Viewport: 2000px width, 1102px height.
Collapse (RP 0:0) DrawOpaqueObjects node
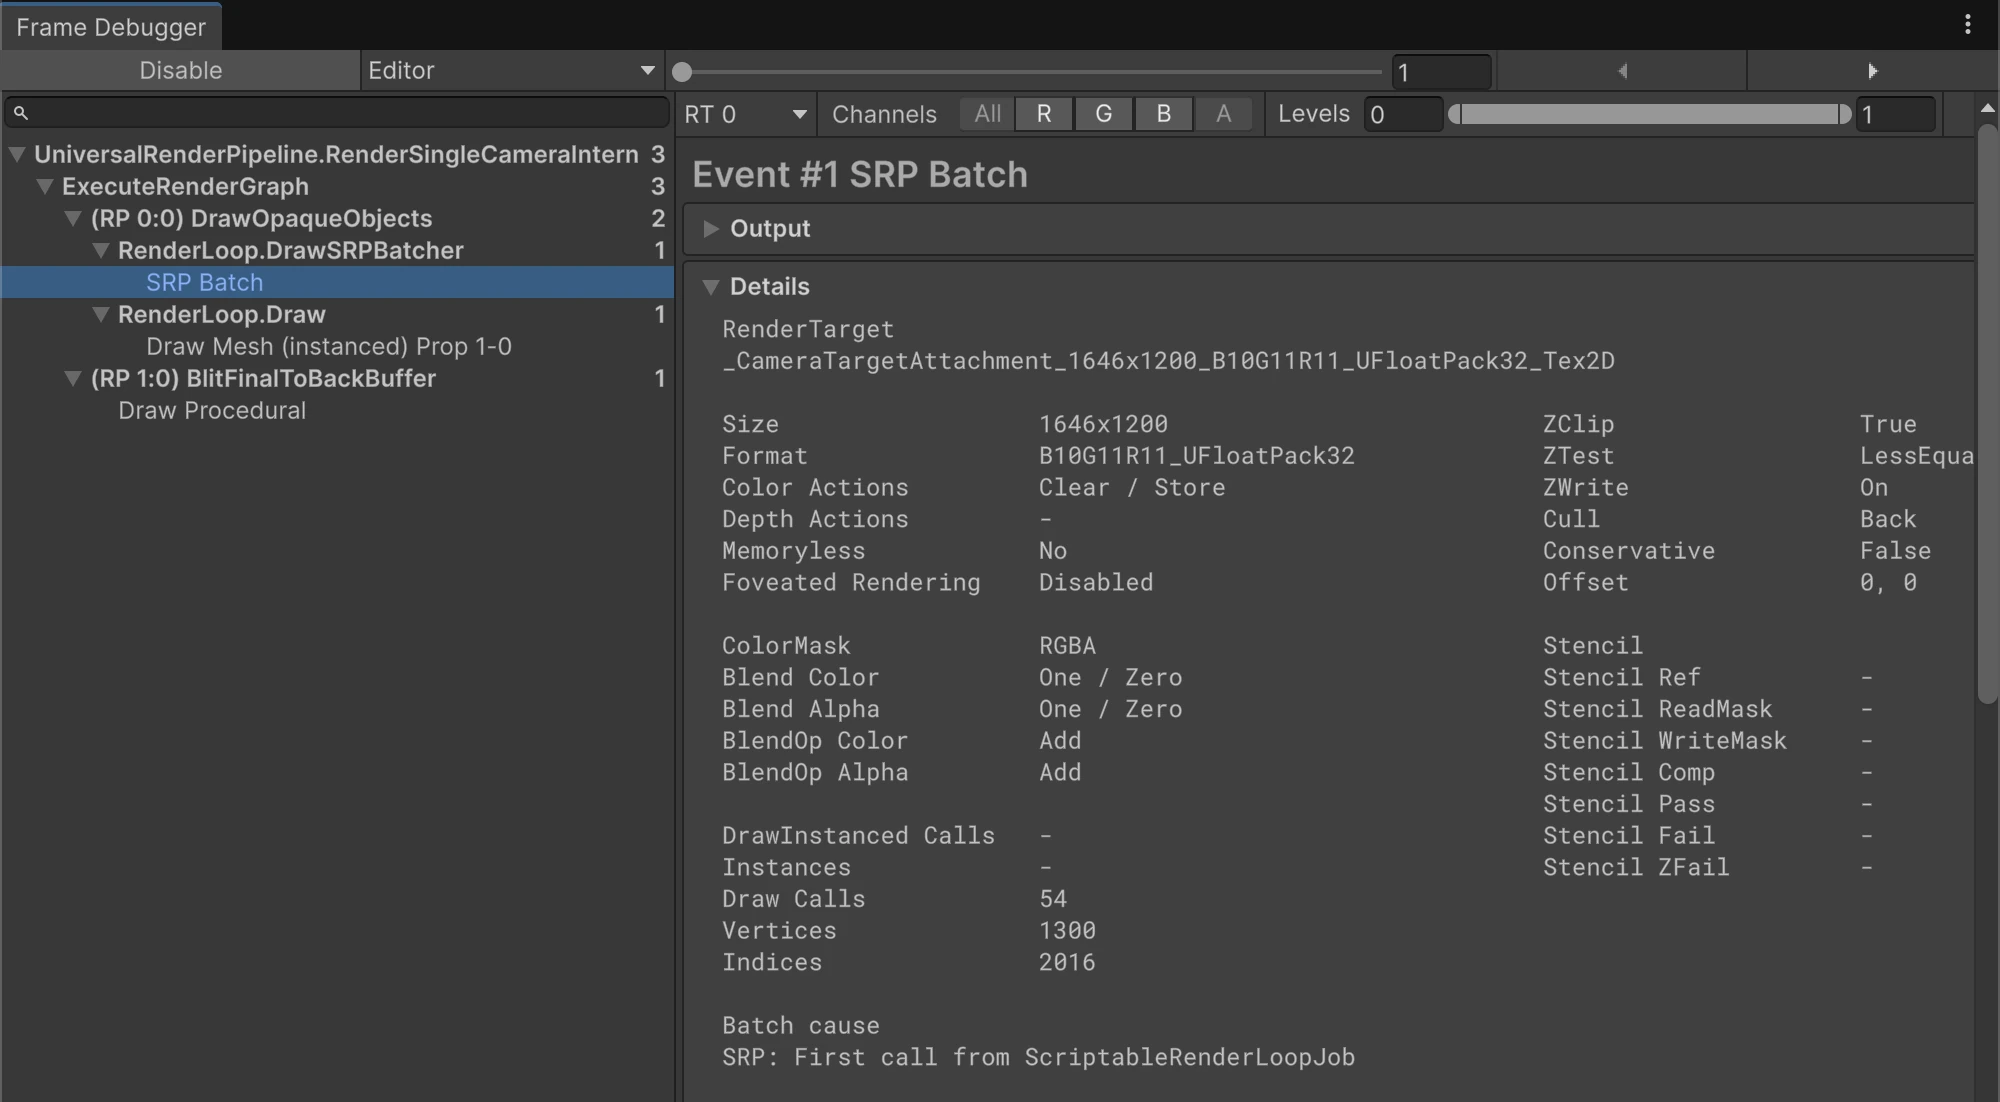tap(73, 219)
